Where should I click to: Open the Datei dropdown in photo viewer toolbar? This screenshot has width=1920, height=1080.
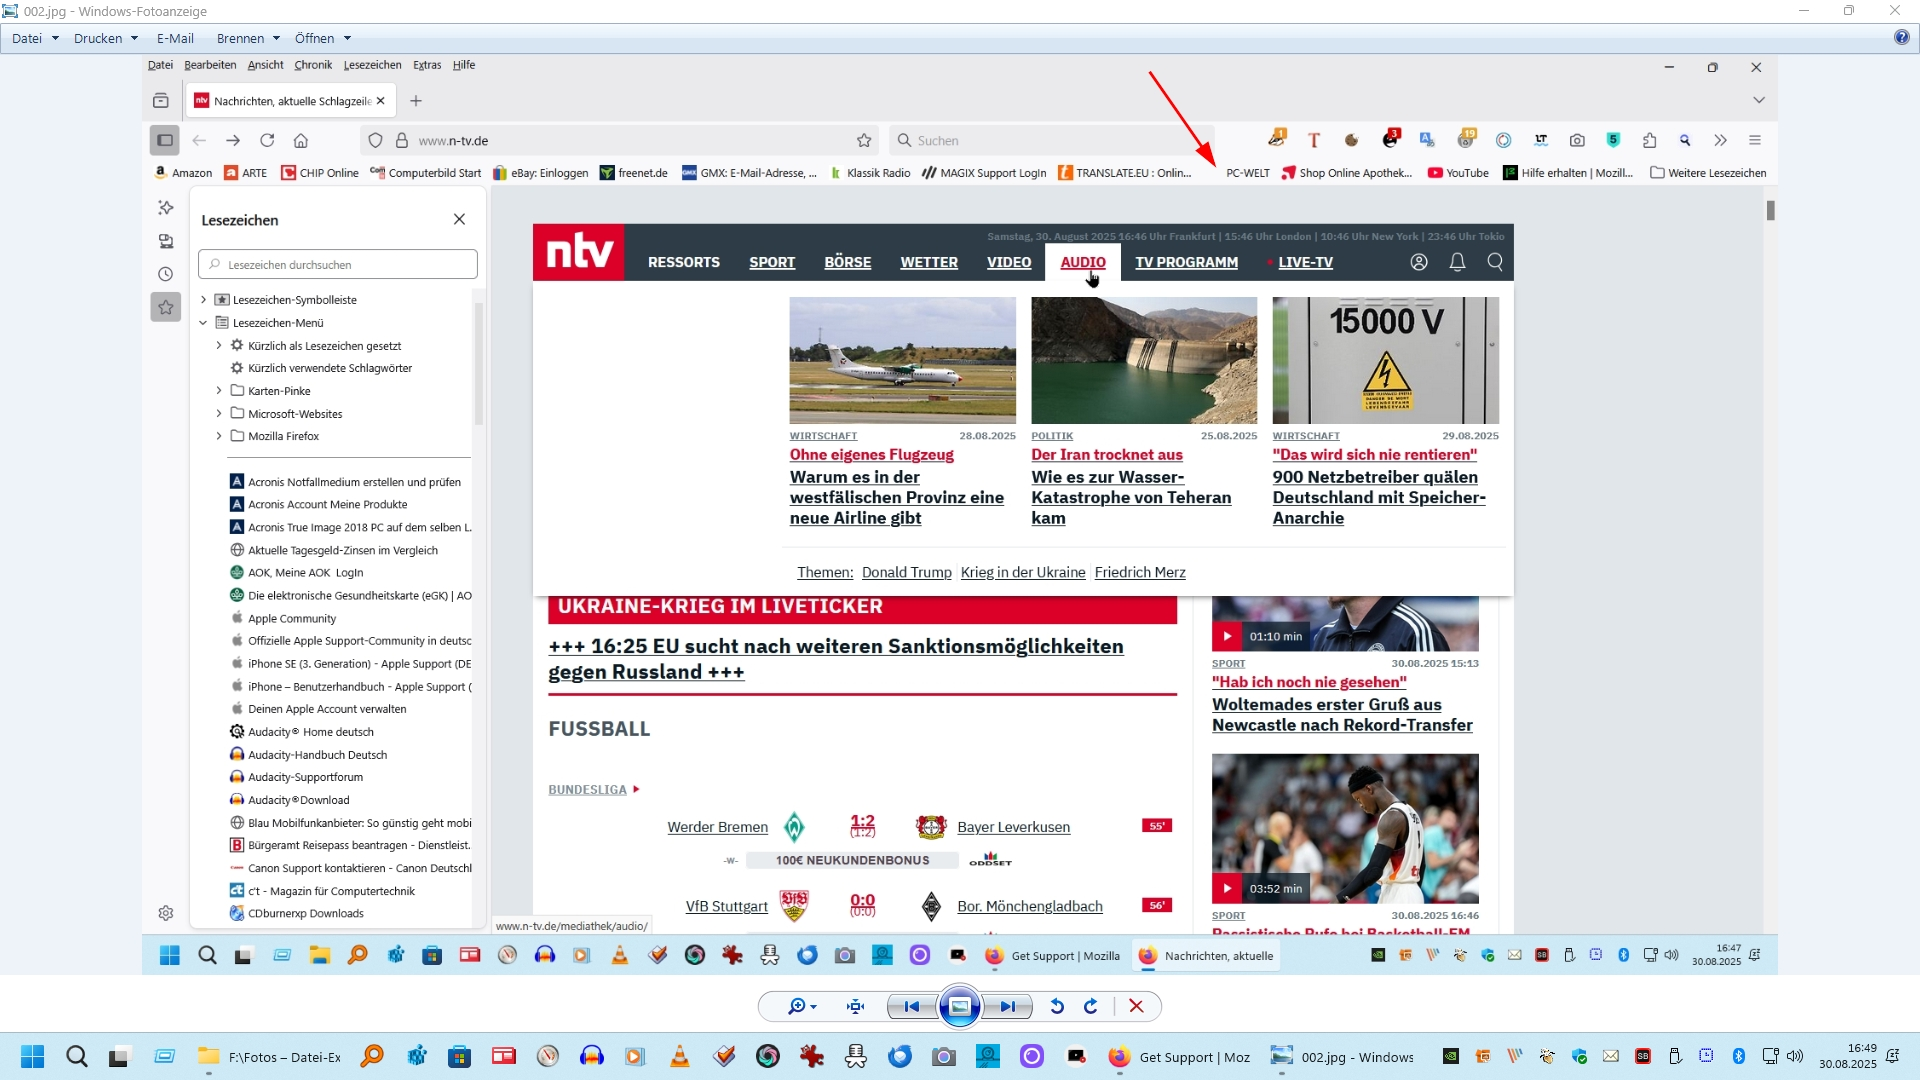[x=35, y=38]
